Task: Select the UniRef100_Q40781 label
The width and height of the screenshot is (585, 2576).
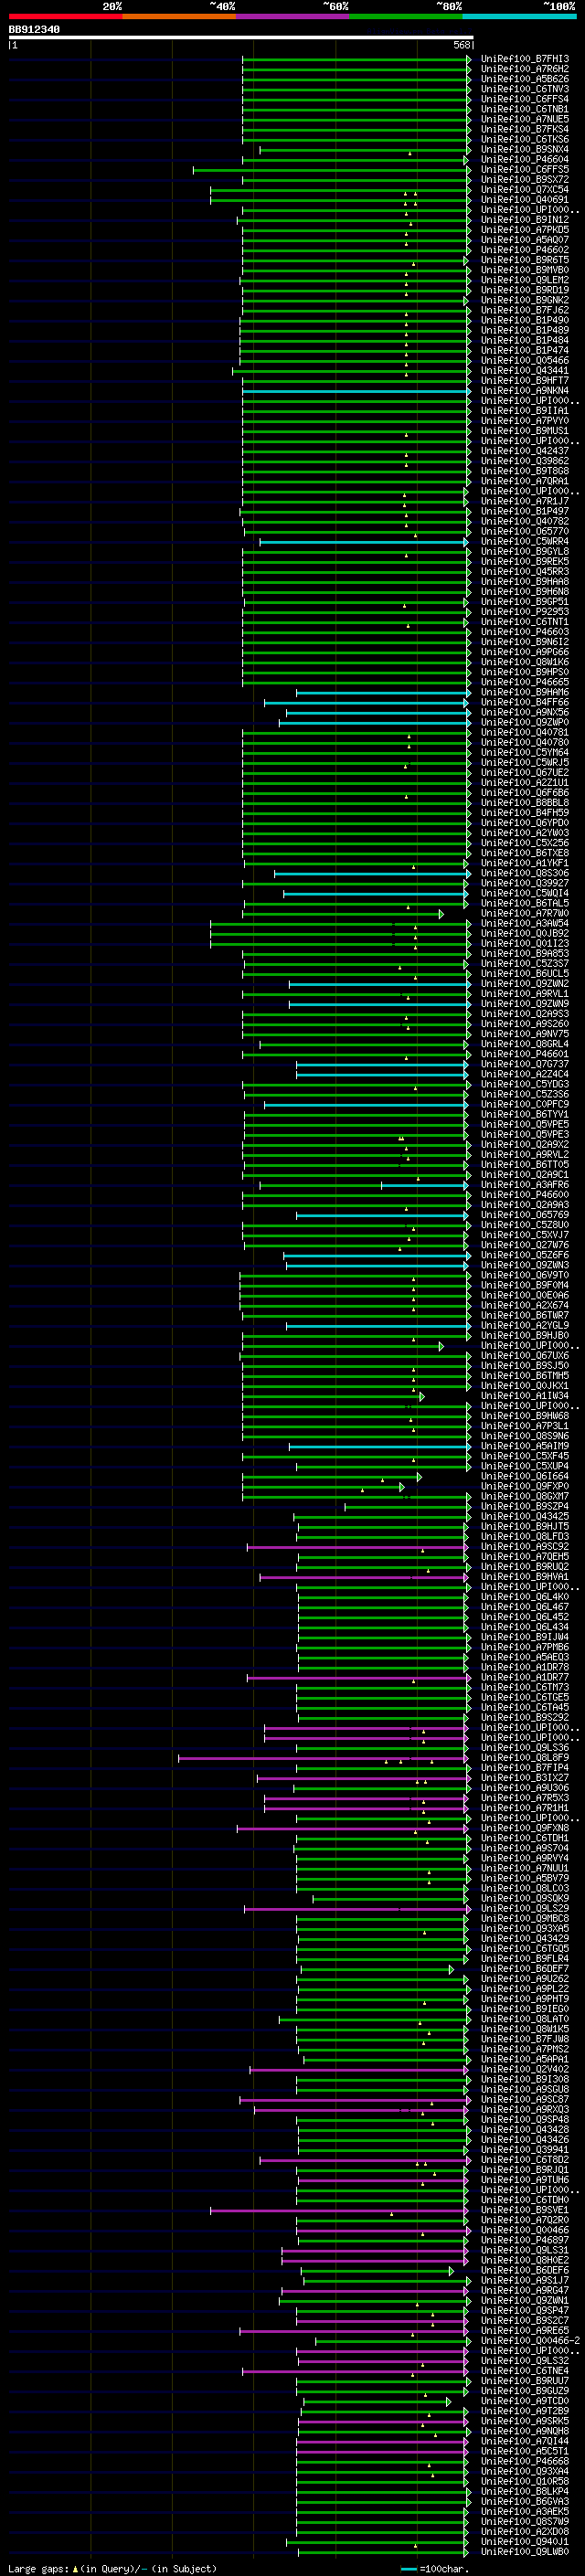Action: (525, 732)
